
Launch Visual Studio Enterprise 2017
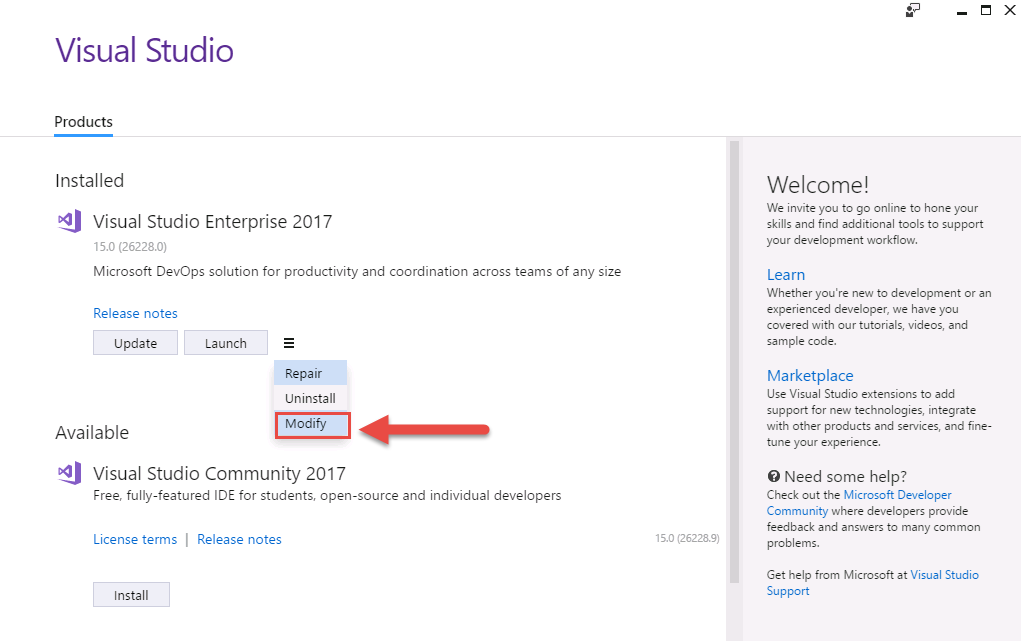226,343
